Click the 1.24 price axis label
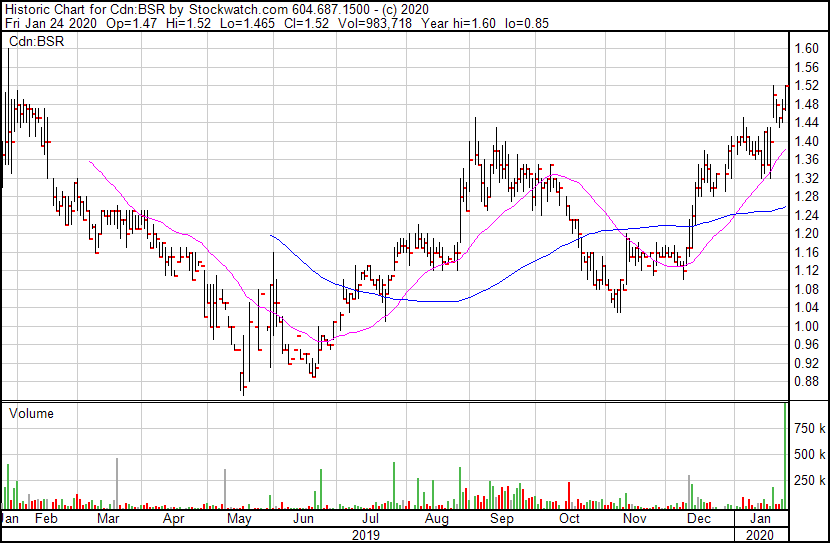This screenshot has width=830, height=543. click(807, 215)
